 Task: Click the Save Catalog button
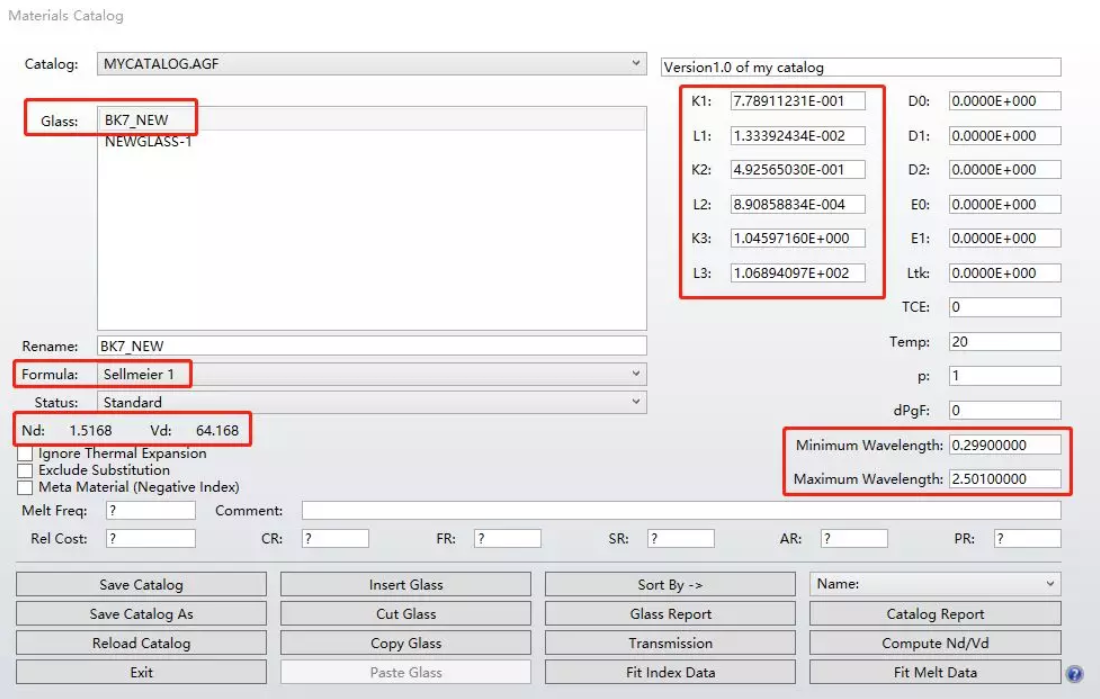pos(141,585)
